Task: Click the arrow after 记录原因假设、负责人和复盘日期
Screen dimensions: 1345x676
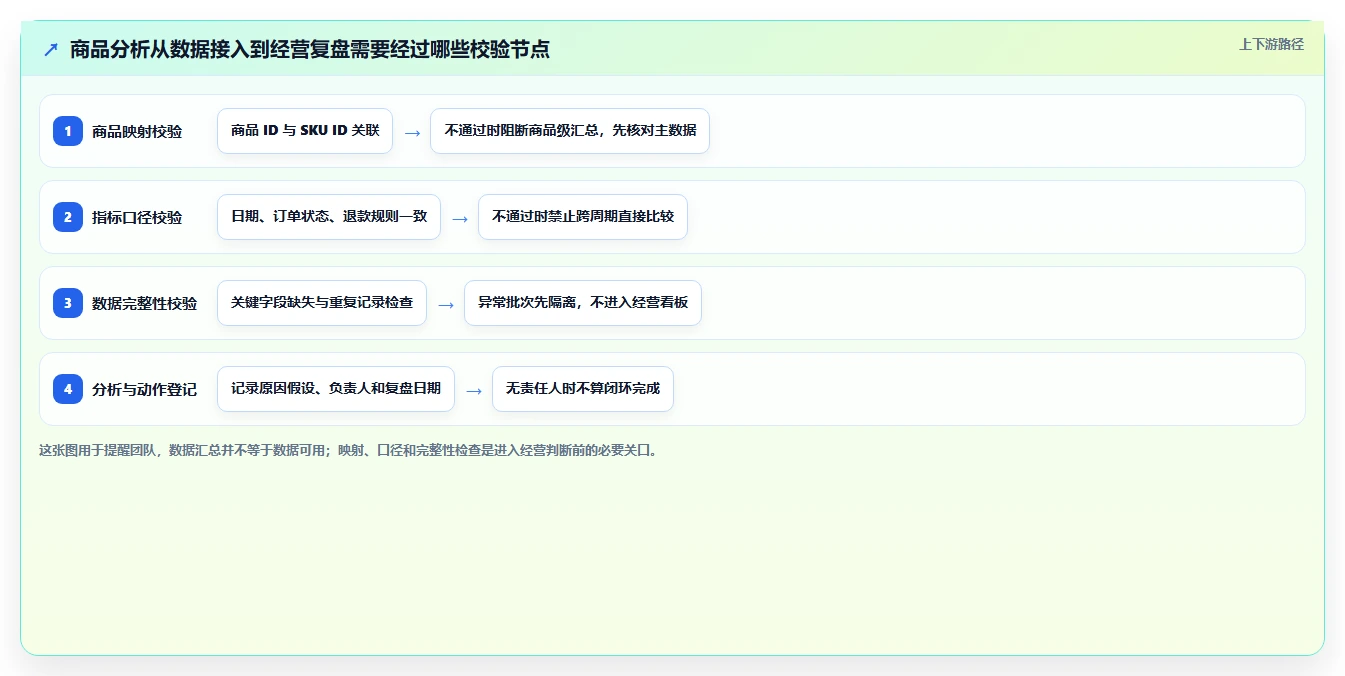Action: [x=474, y=390]
